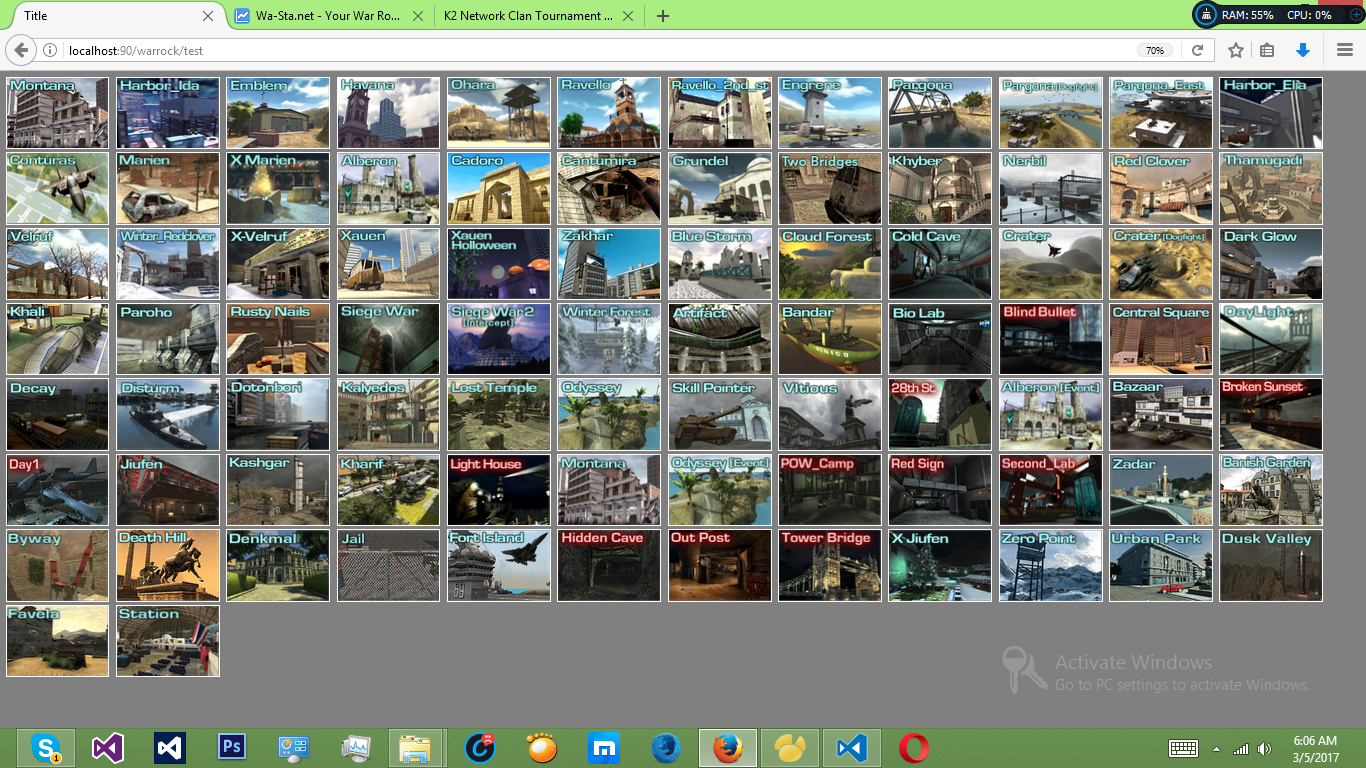1366x768 pixels.
Task: Close the Wa-Sta.net tab
Action: [417, 16]
